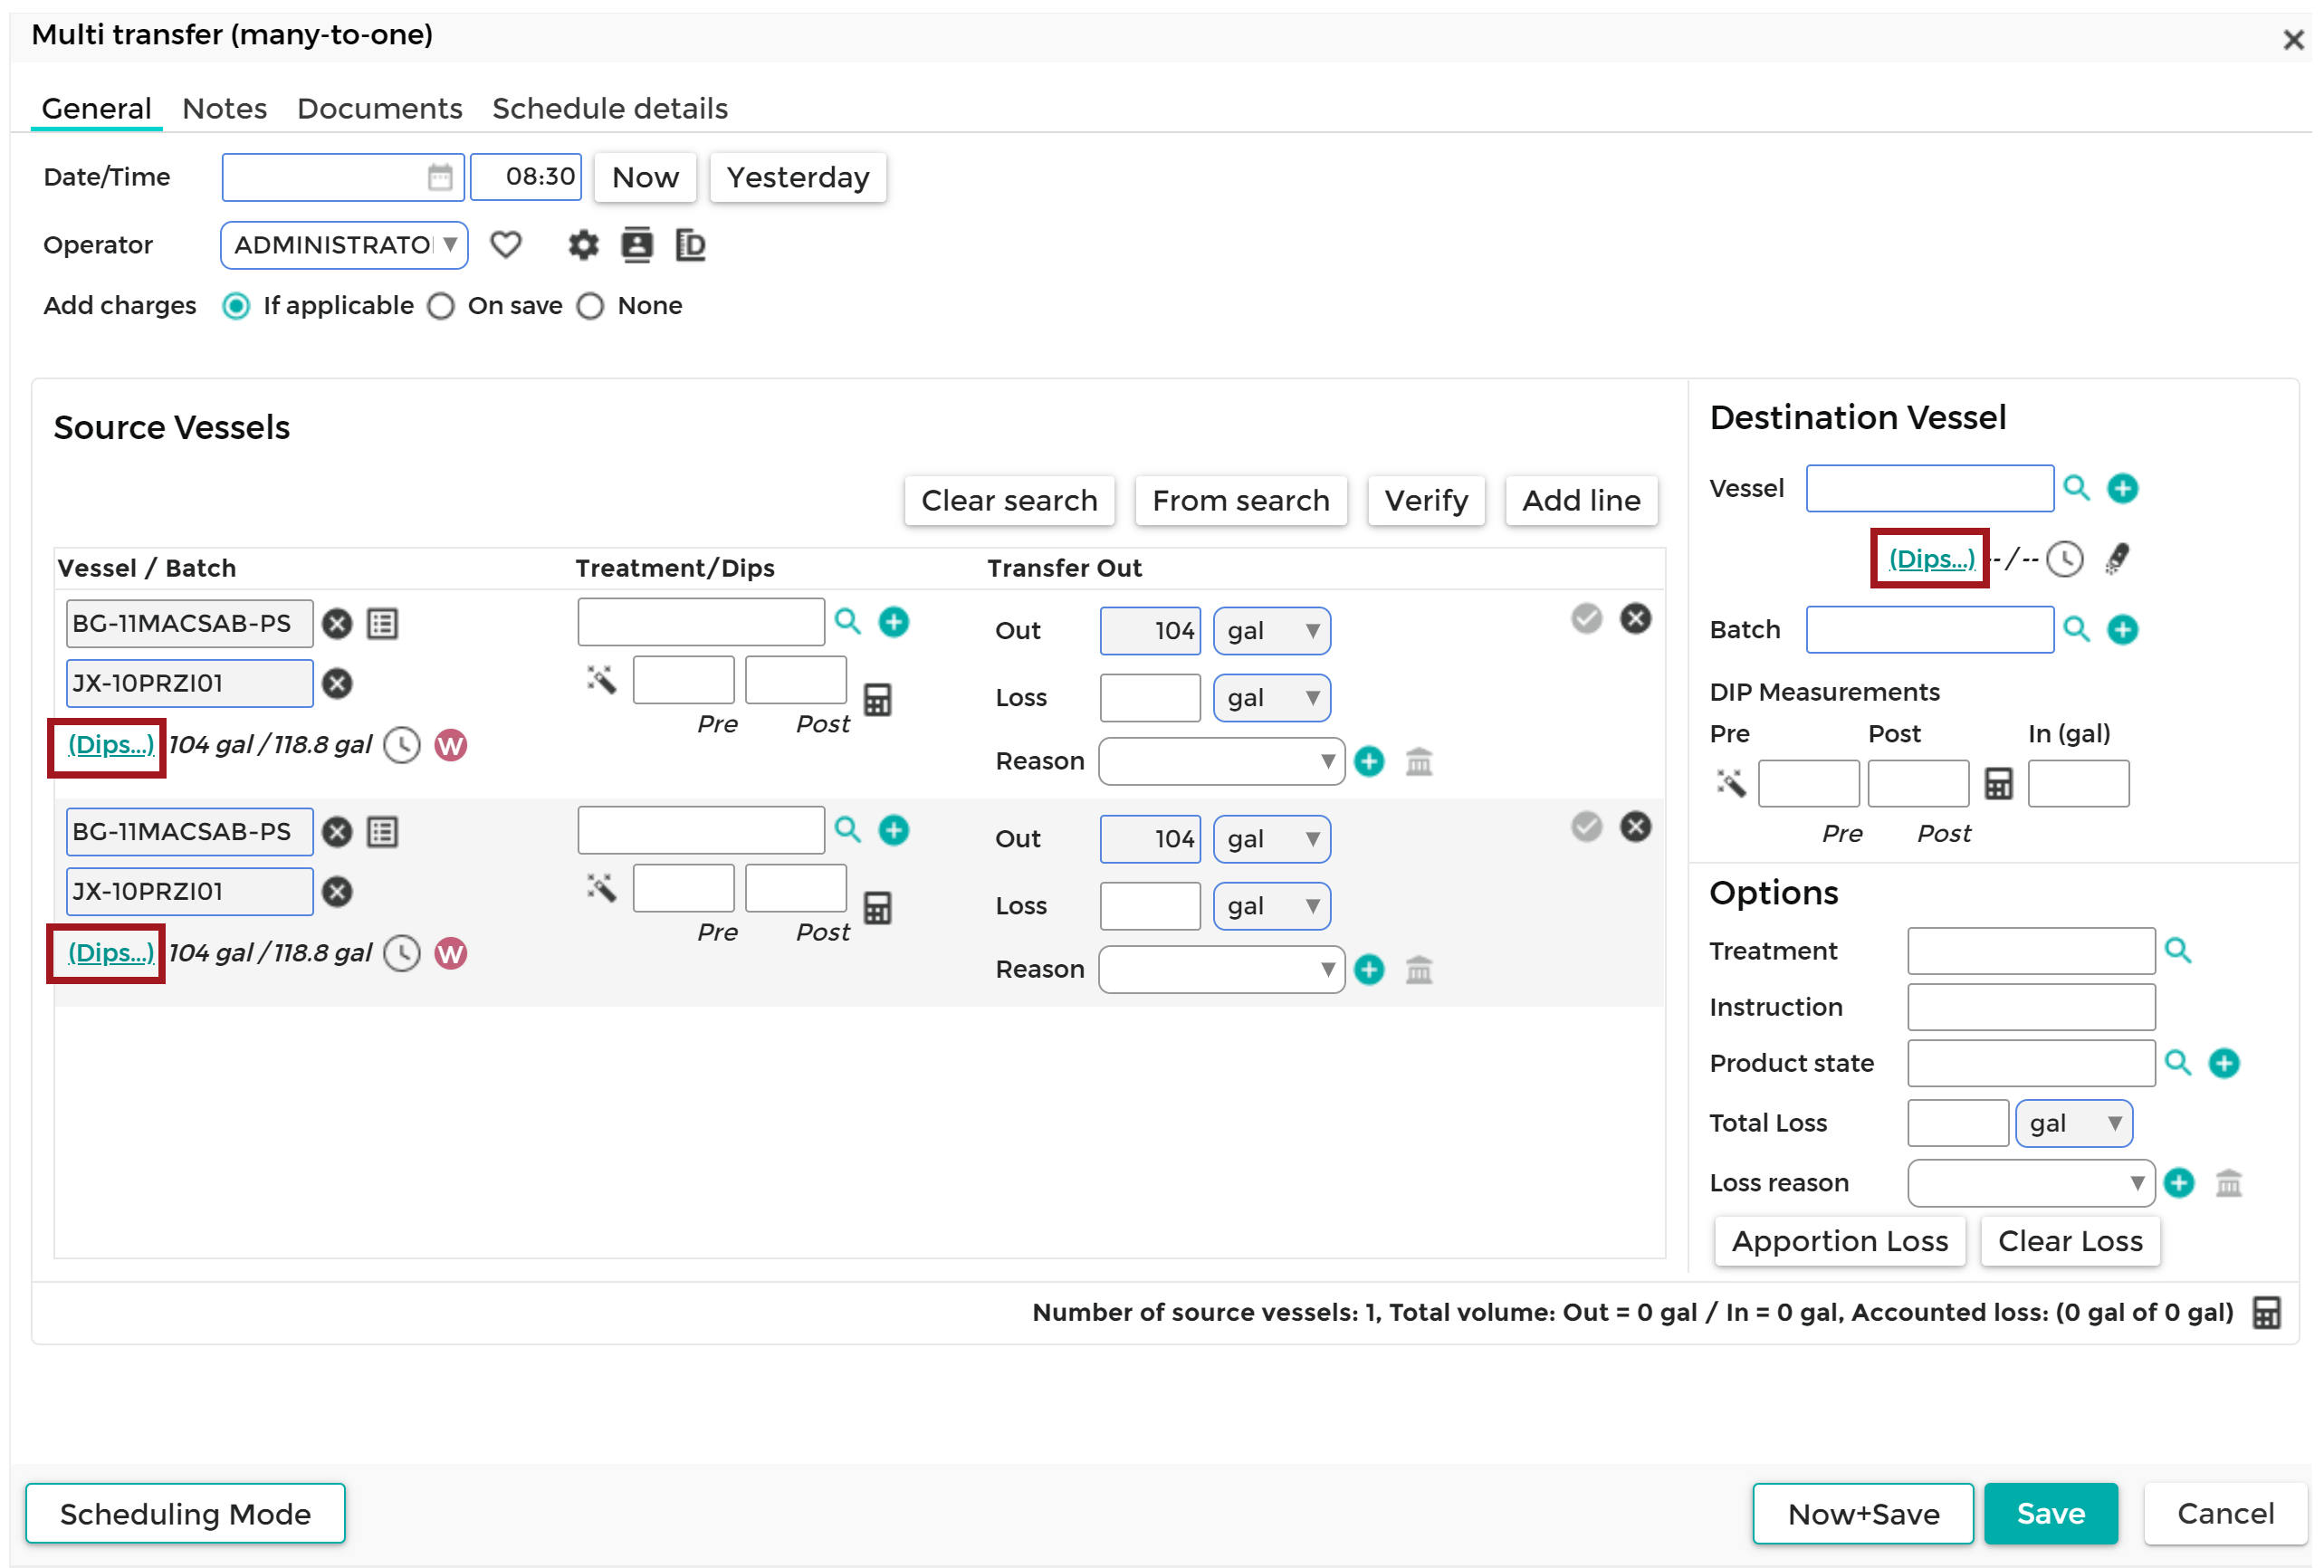Search Destination Vessel with magnifier icon
This screenshot has width=2324, height=1568.
coord(2077,488)
